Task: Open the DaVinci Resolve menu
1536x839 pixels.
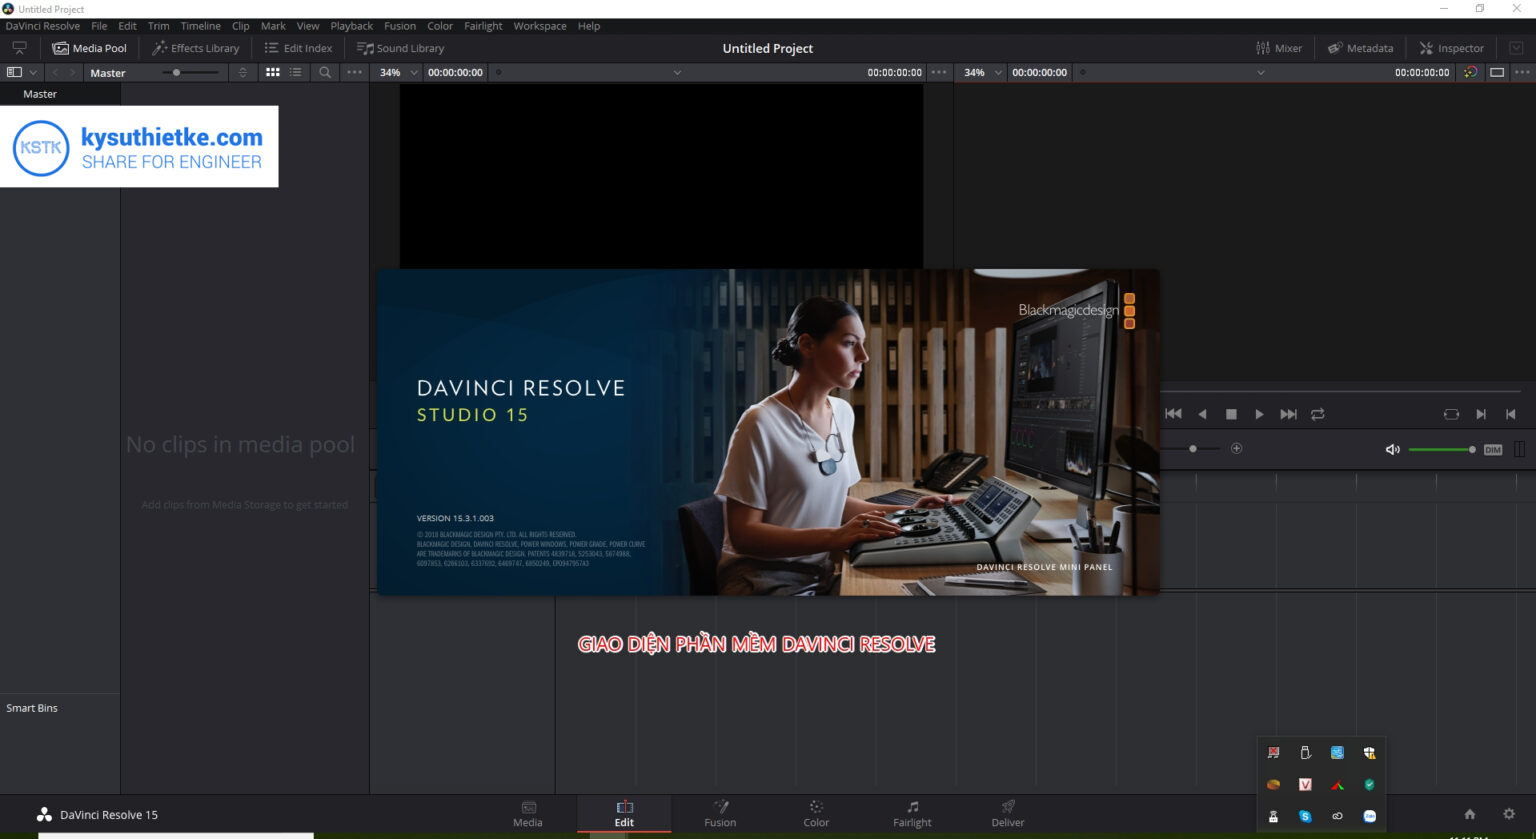Action: 42,26
